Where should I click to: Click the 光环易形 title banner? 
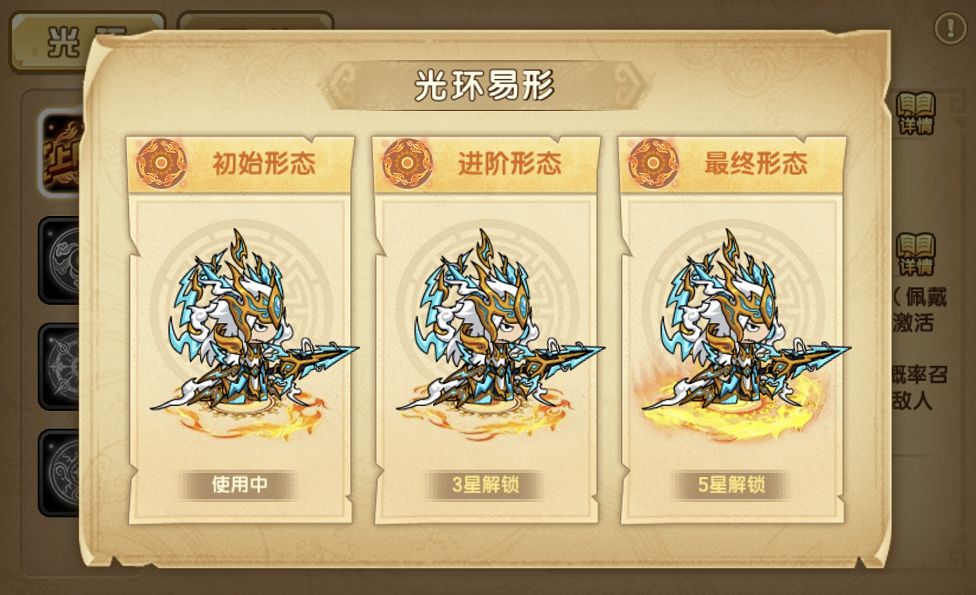[x=484, y=85]
